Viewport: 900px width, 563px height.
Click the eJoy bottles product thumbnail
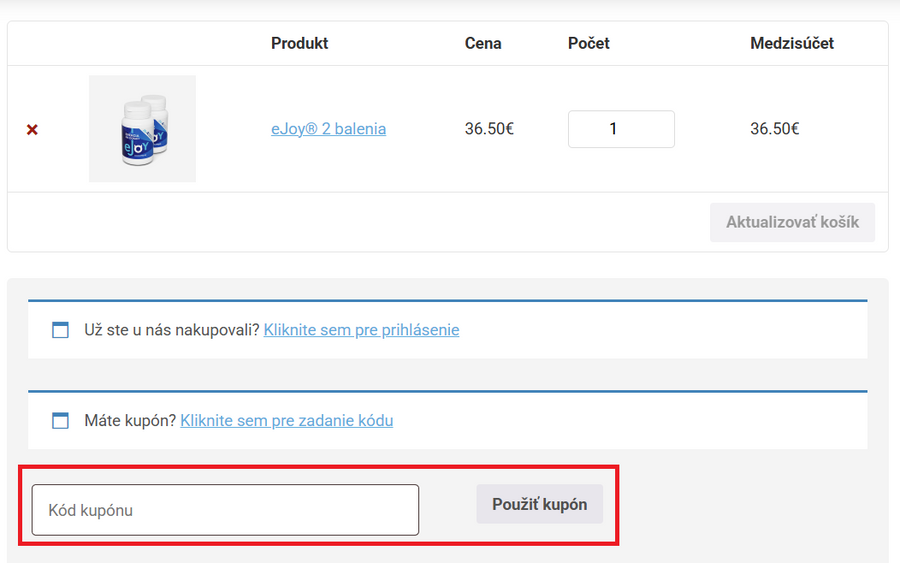[x=142, y=129]
